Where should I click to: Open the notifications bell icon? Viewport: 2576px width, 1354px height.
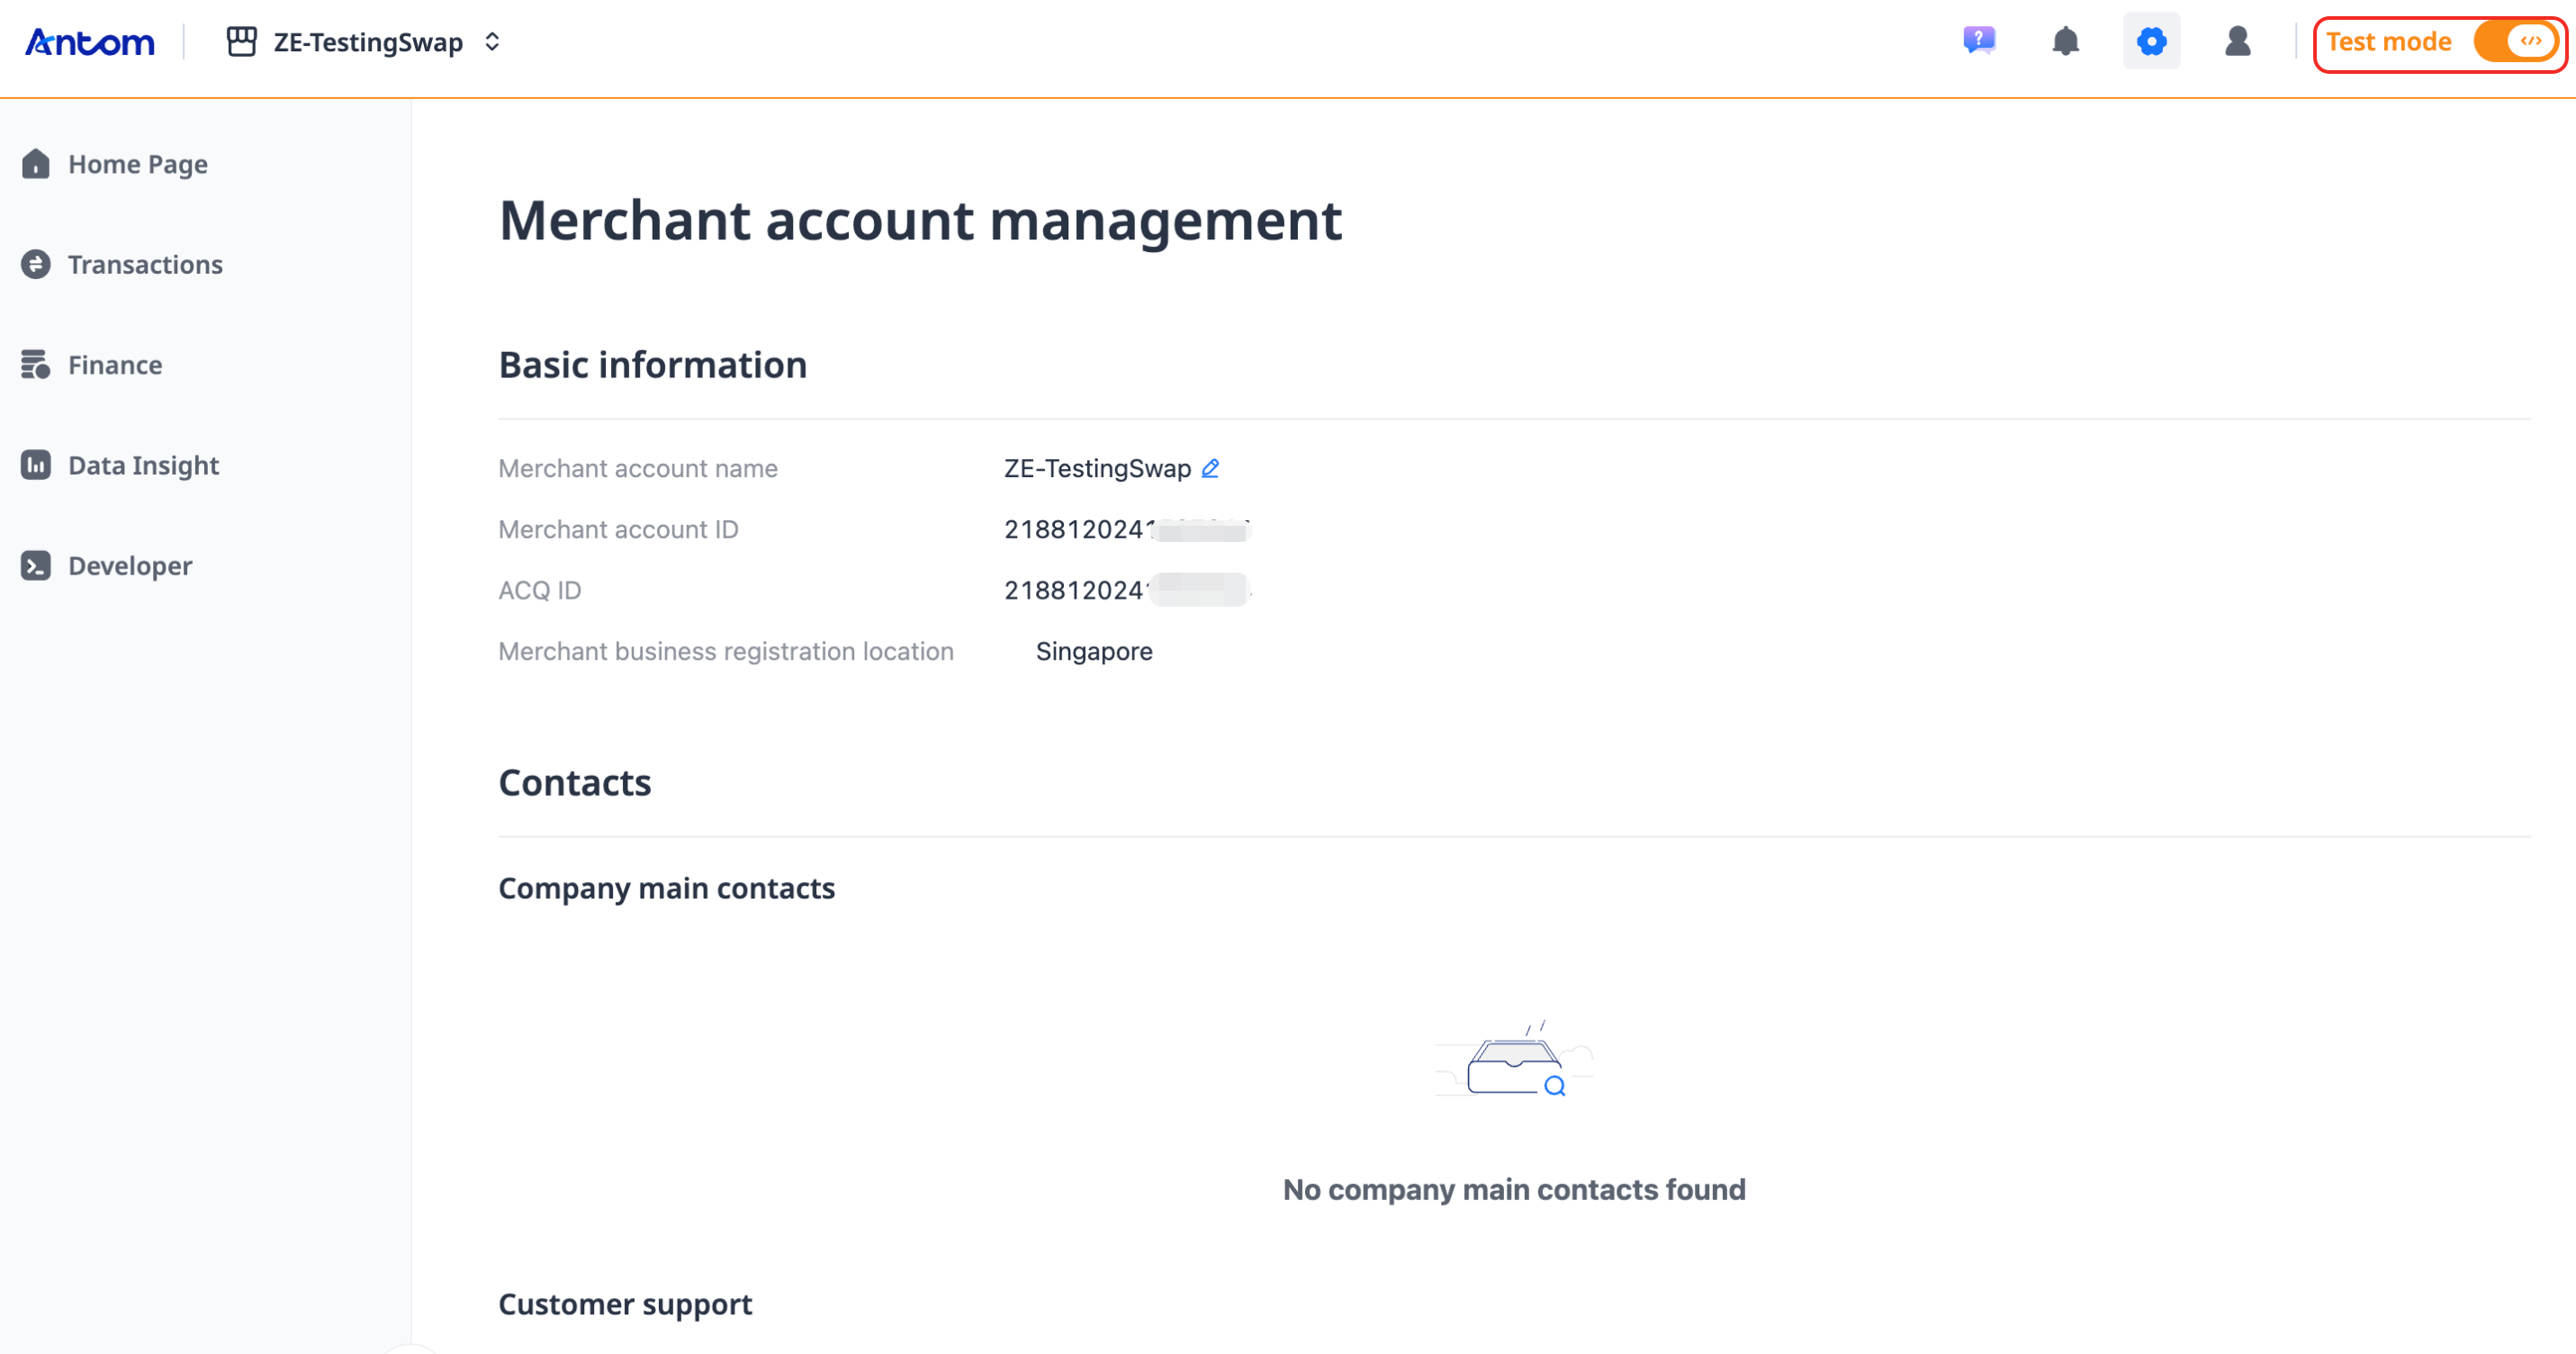(2065, 41)
